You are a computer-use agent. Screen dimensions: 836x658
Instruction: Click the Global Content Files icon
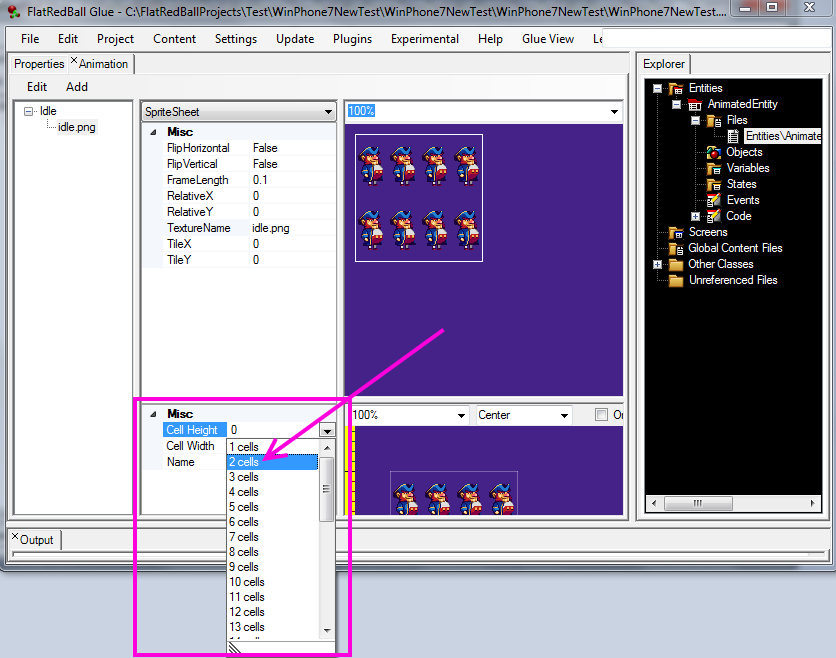click(676, 248)
